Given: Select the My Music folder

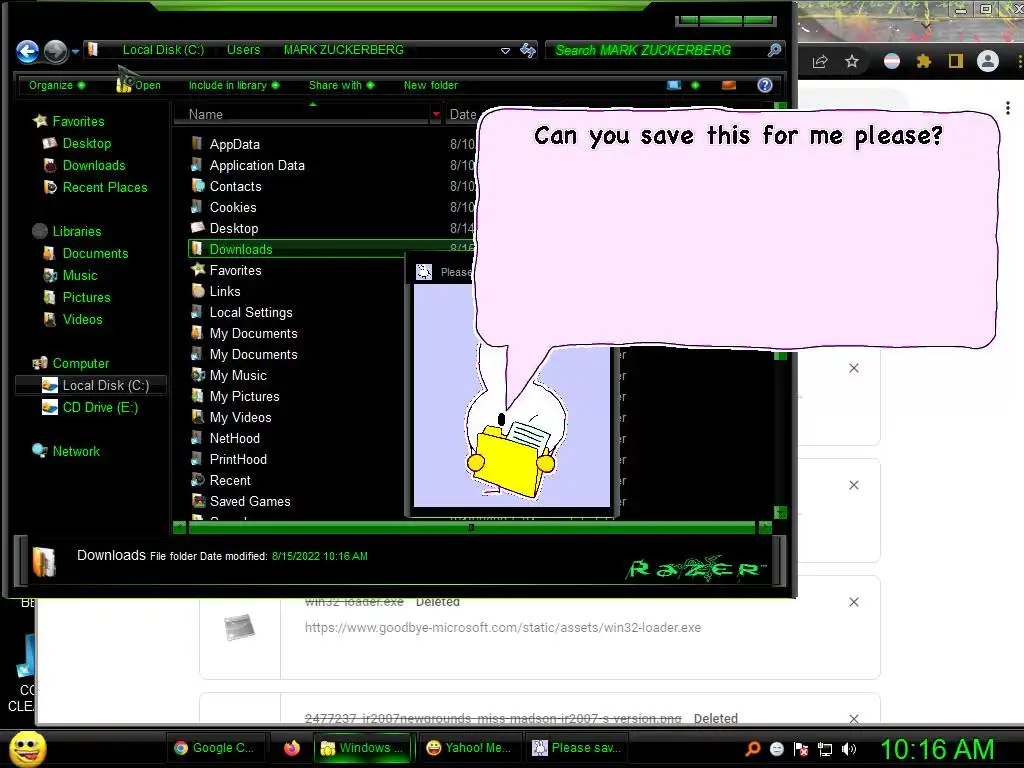Looking at the screenshot, I should click(238, 376).
